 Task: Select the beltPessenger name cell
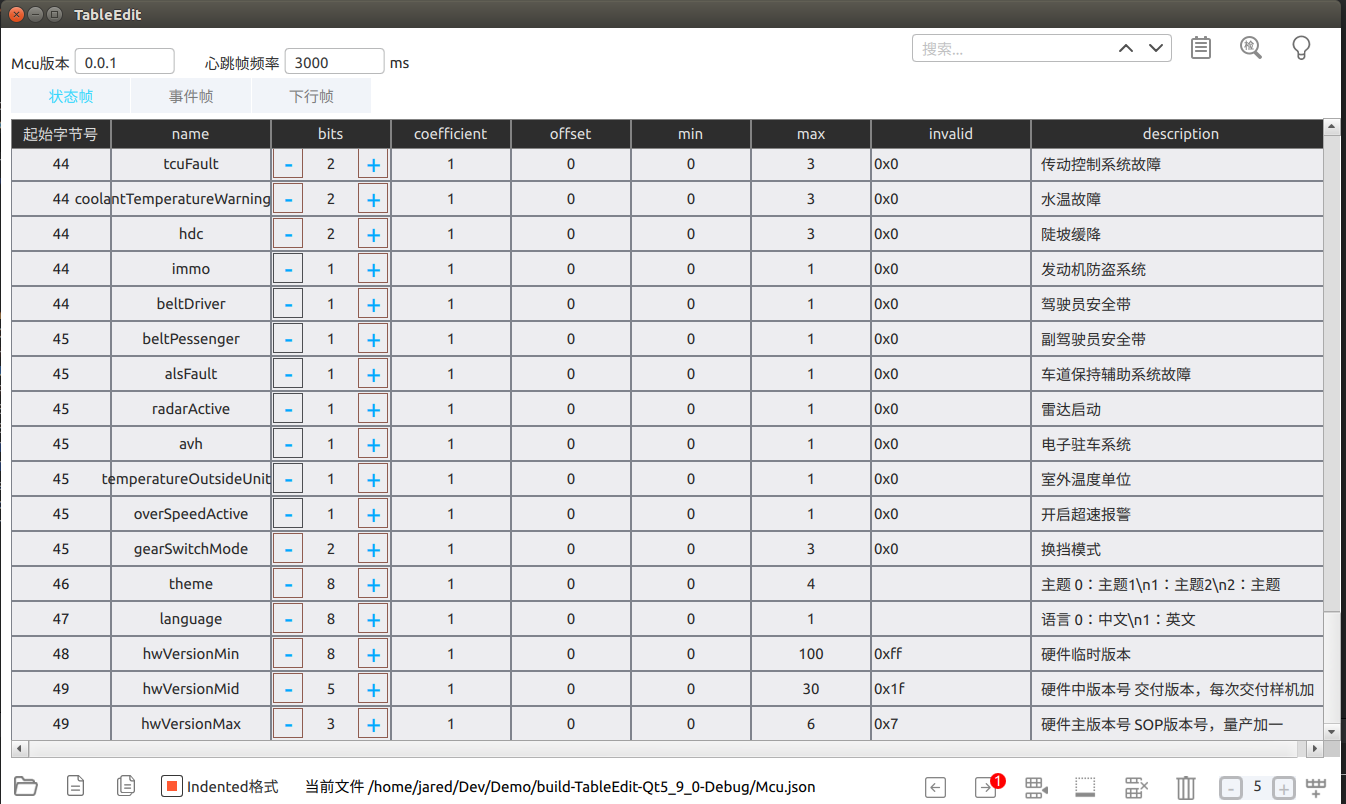pyautogui.click(x=191, y=339)
